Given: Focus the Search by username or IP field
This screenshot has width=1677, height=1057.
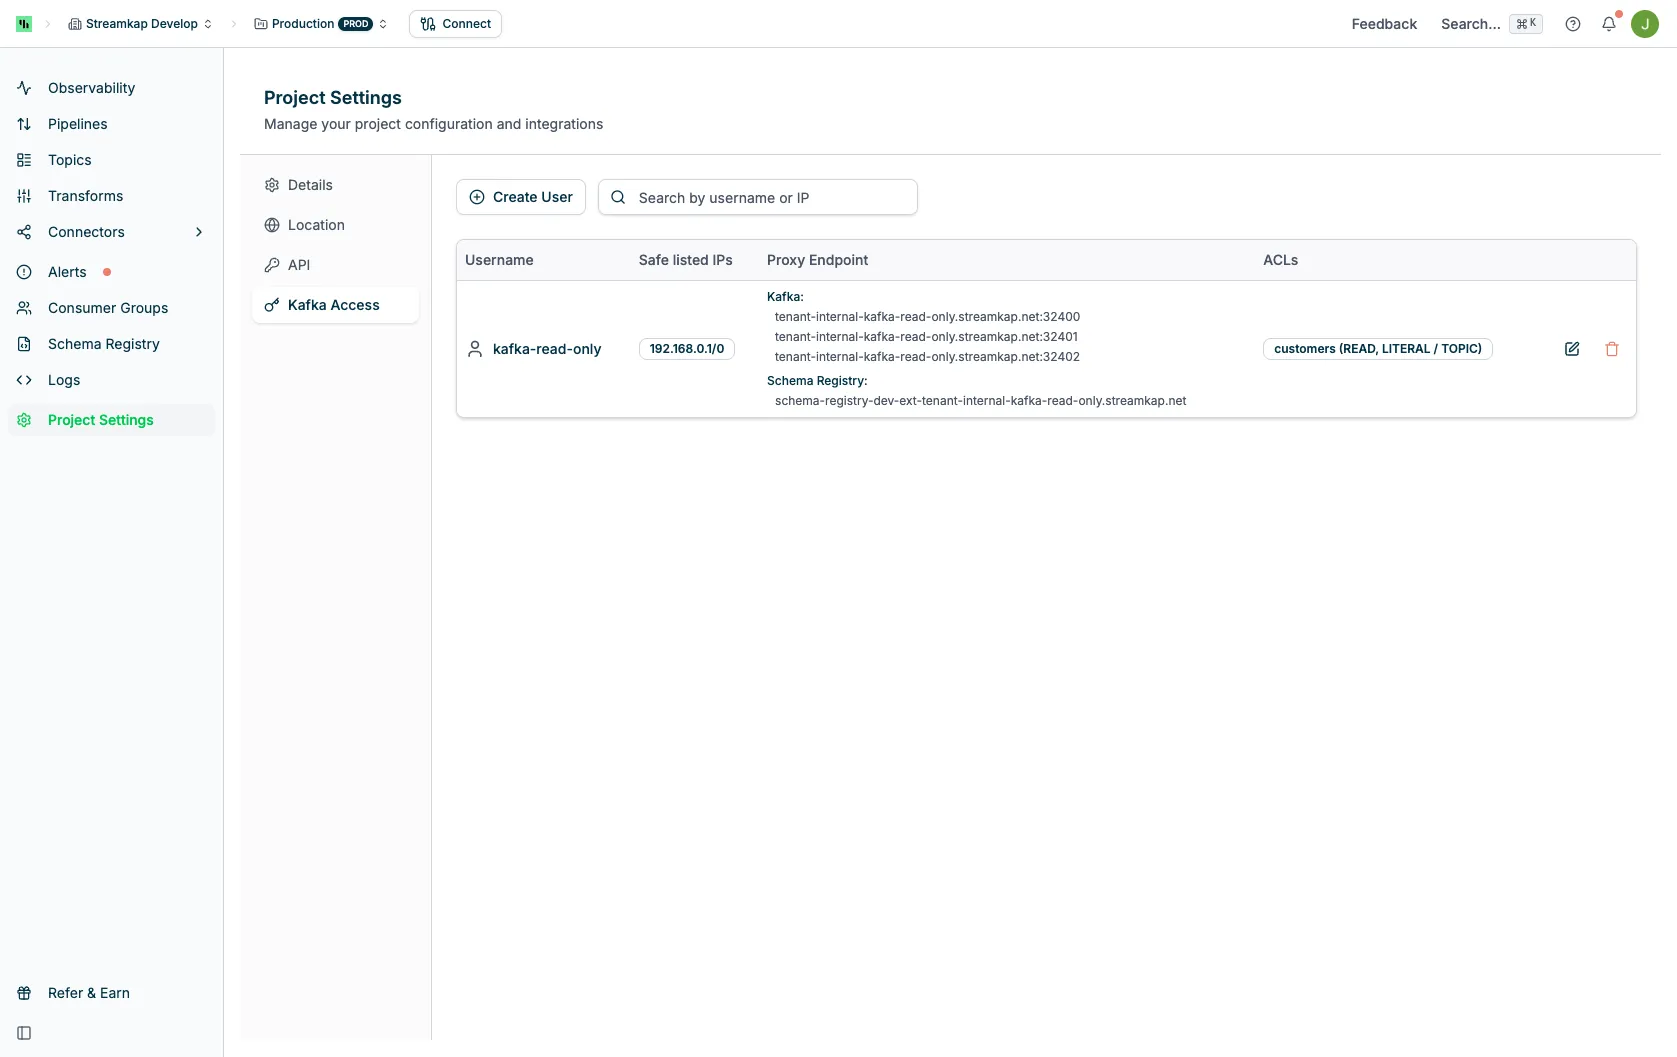Looking at the screenshot, I should [758, 197].
